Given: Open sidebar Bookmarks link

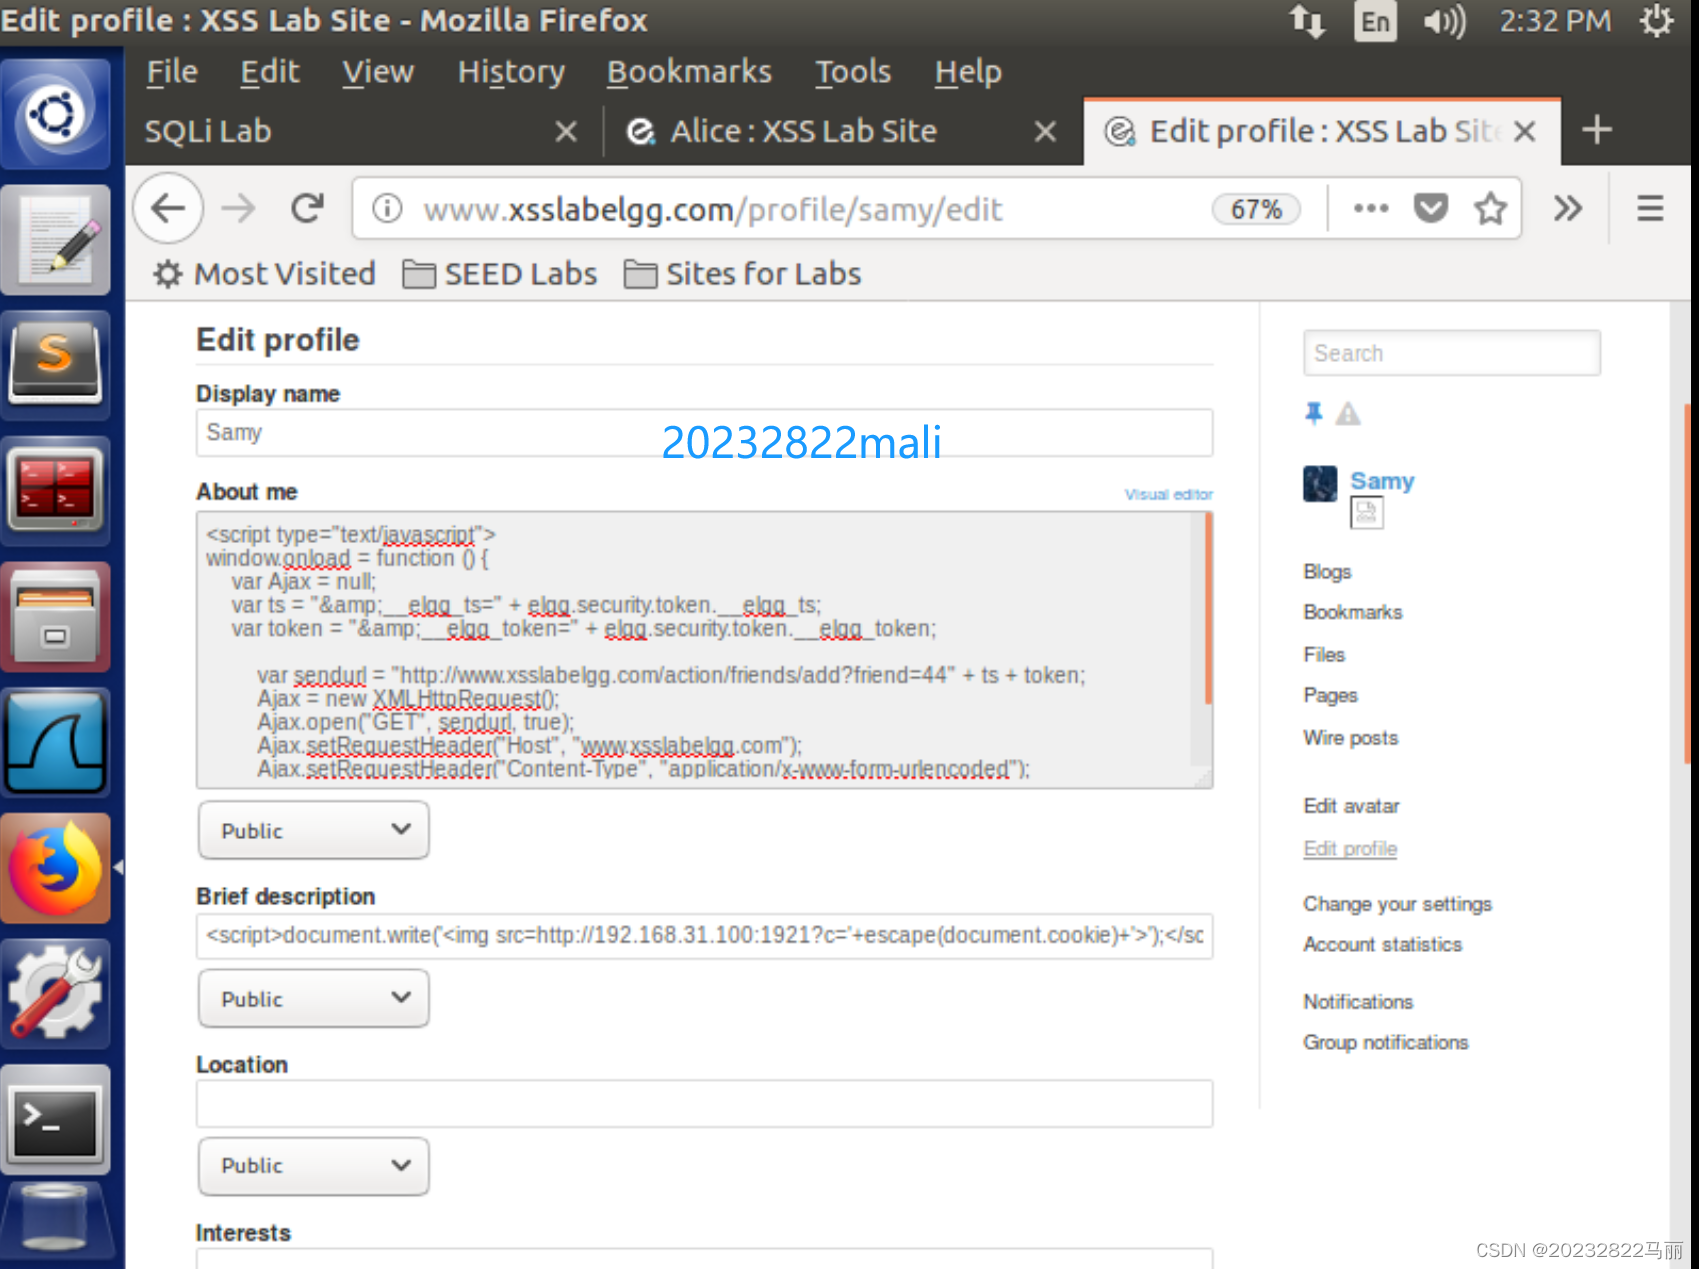Looking at the screenshot, I should click(1352, 612).
